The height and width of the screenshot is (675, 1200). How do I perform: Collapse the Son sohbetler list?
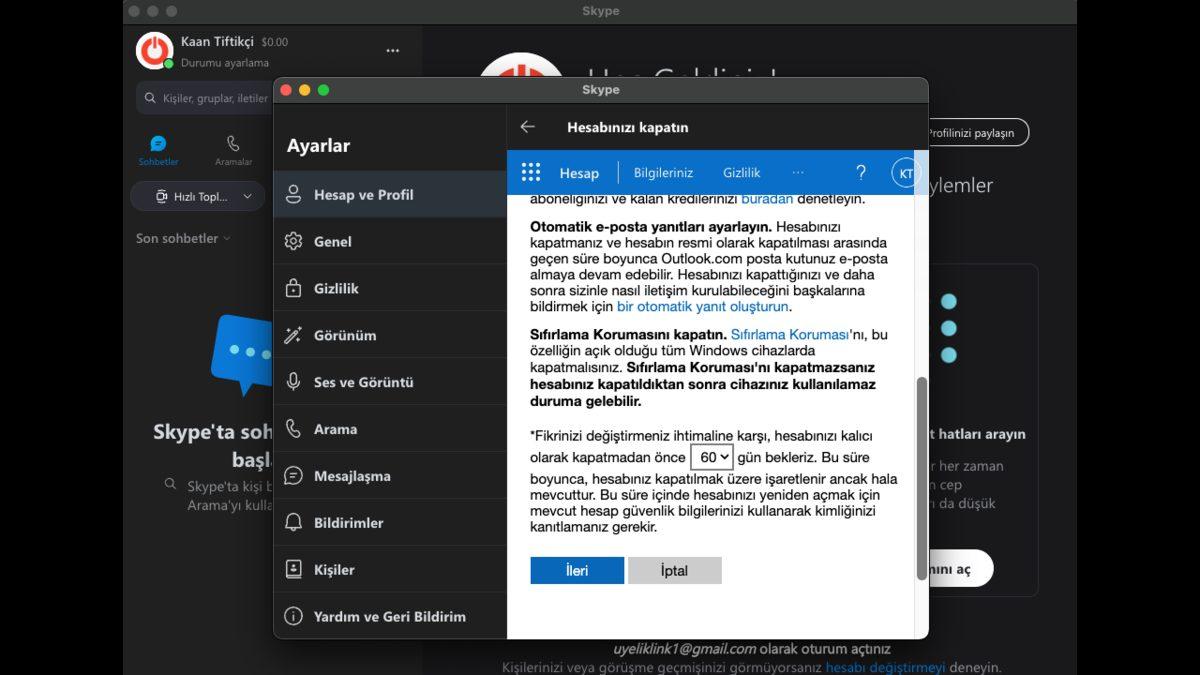[225, 238]
